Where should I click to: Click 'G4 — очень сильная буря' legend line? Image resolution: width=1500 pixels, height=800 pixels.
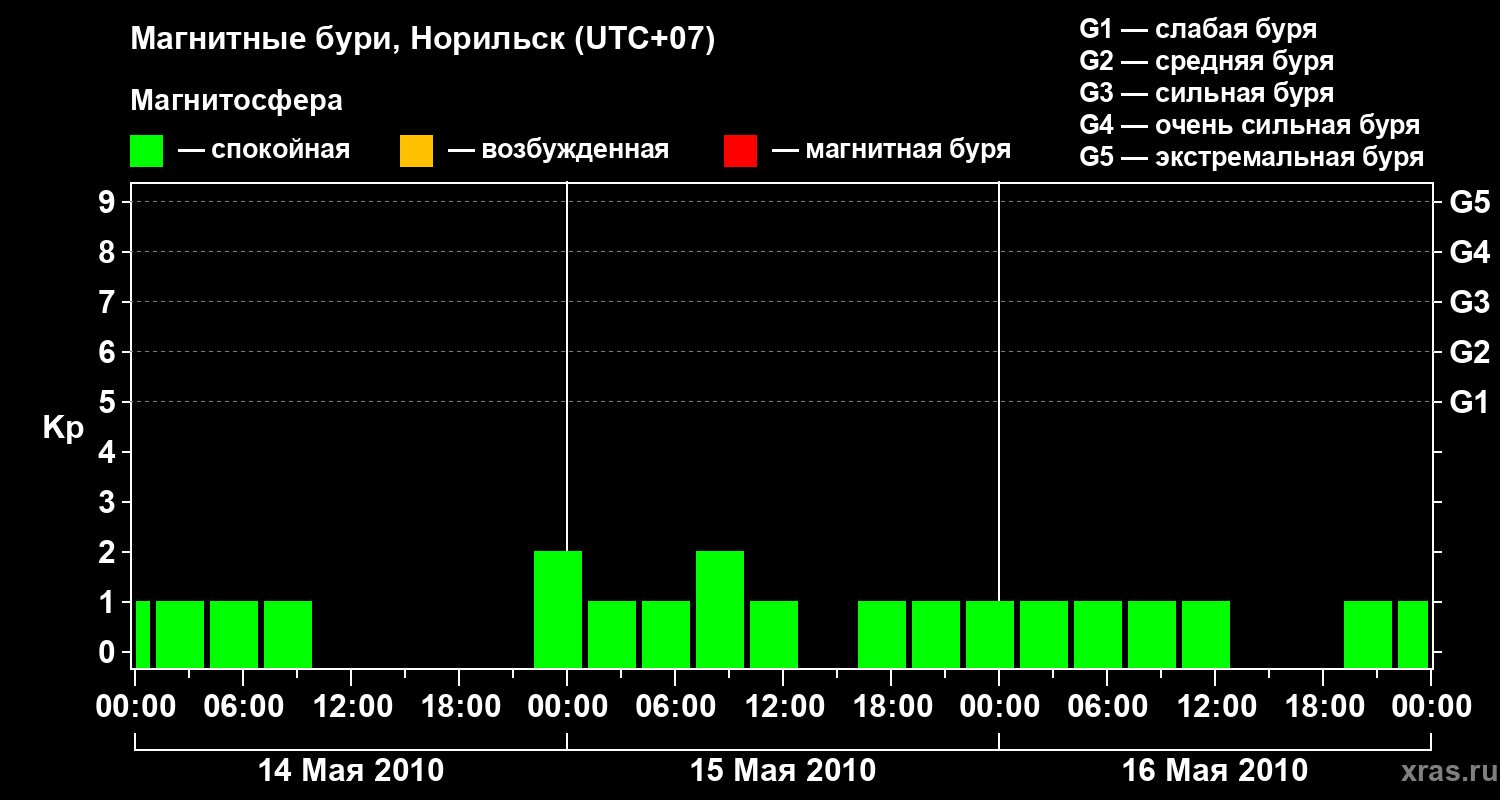coord(1250,125)
